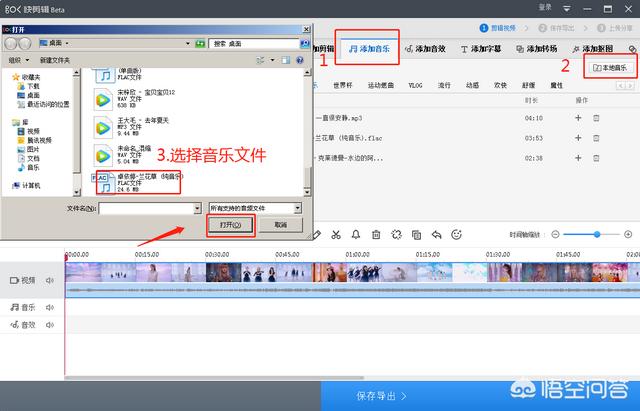Open the view options dropdown arrow
The width and height of the screenshot is (640, 411).
click(272, 60)
